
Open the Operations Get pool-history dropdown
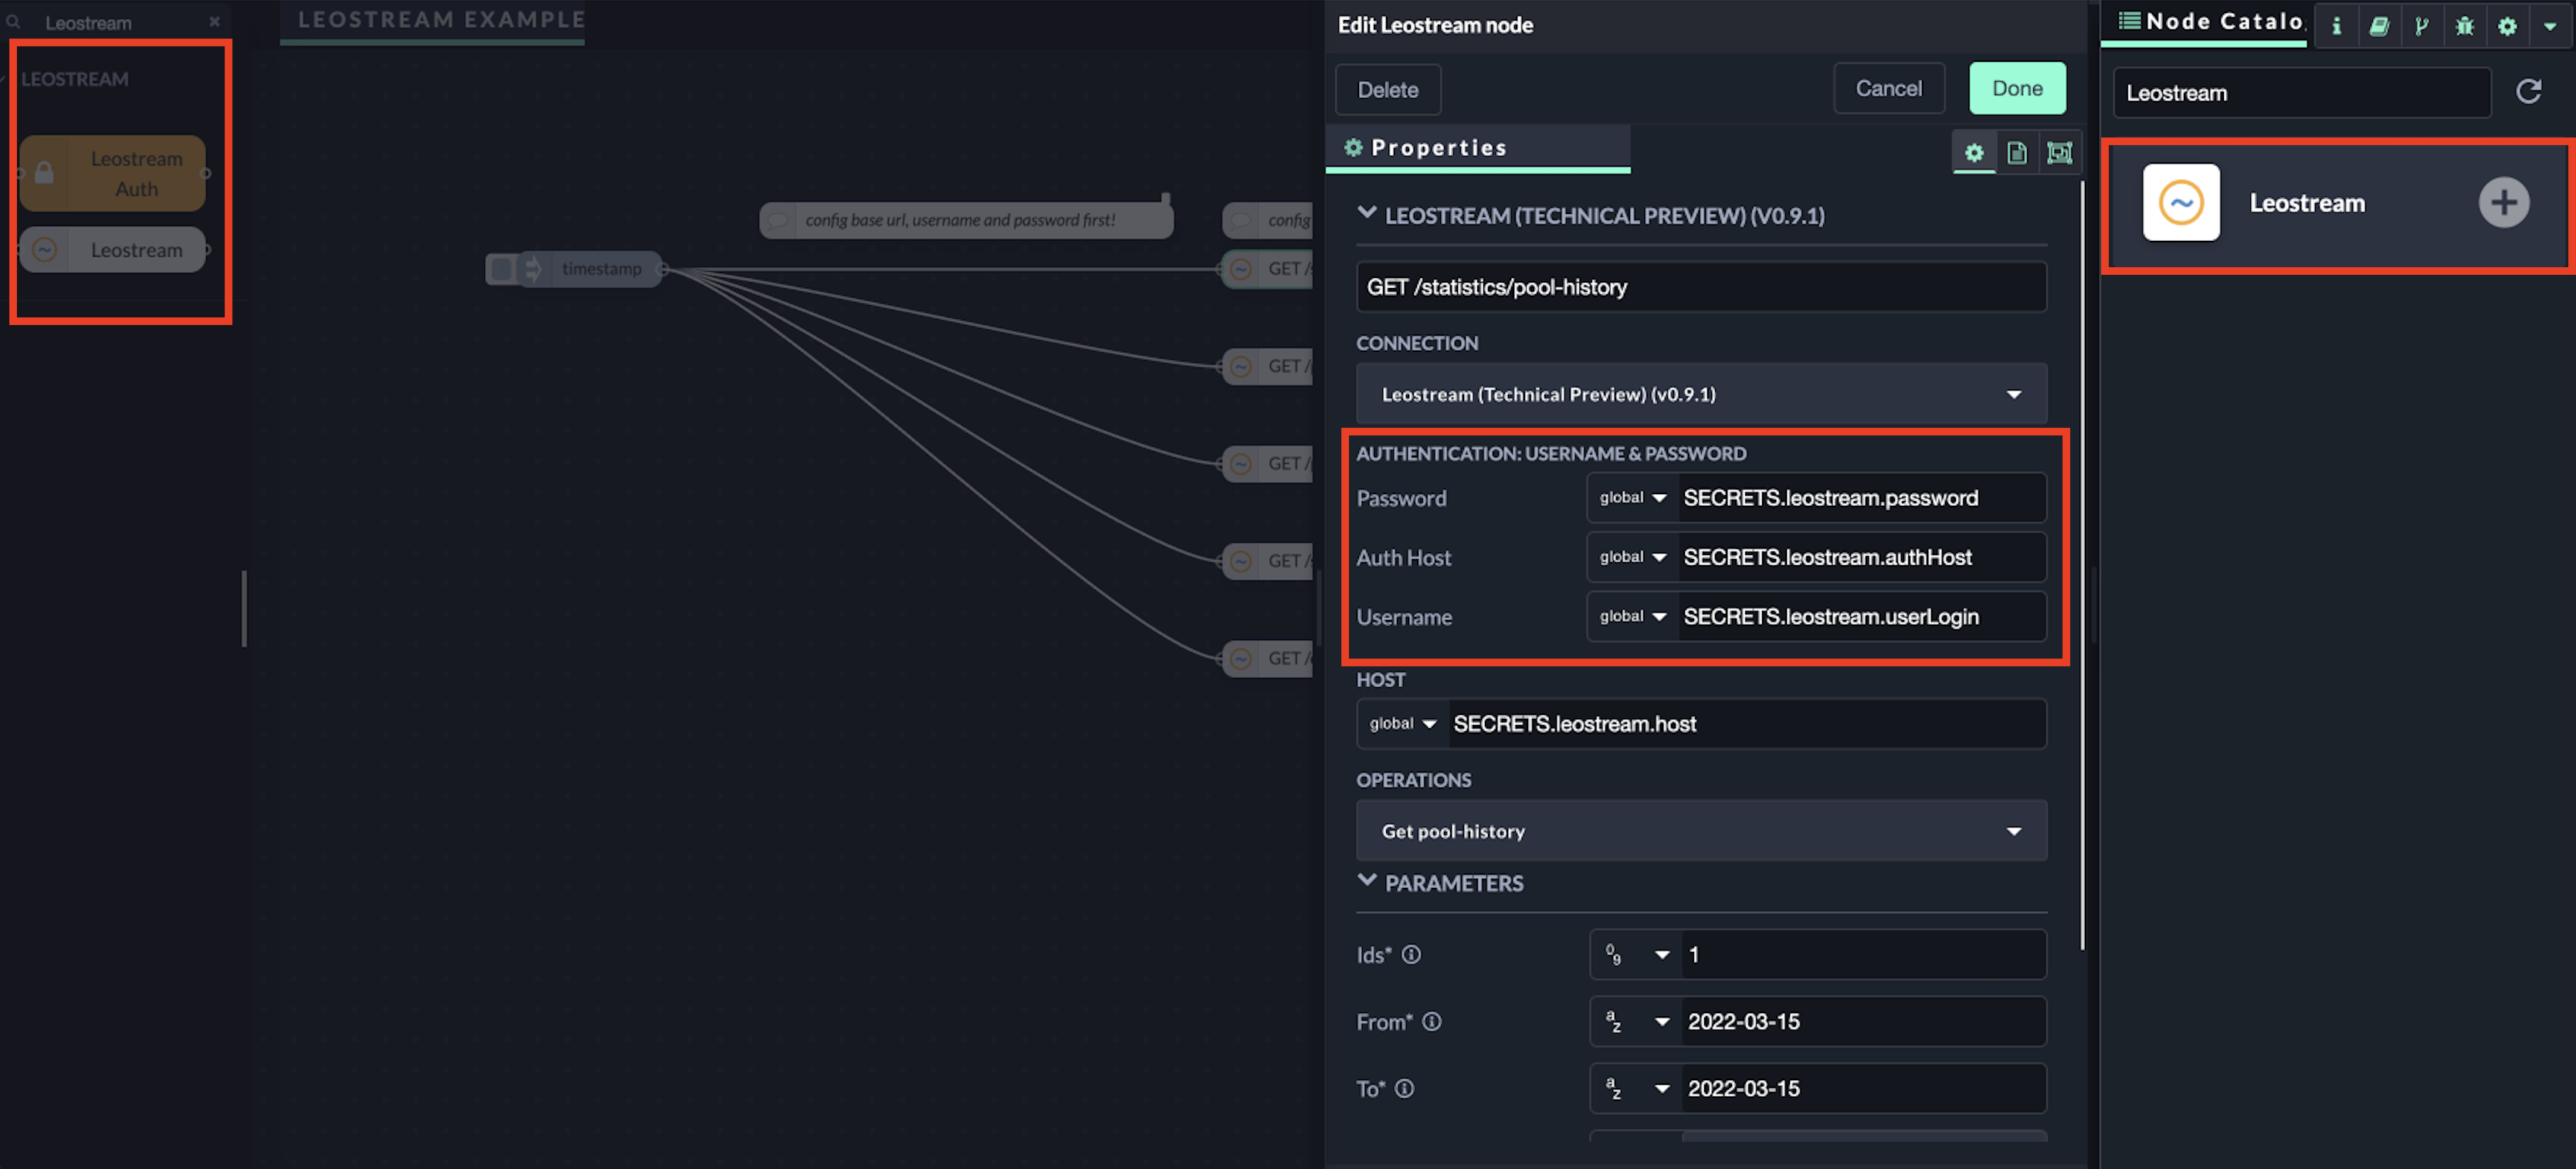(1700, 831)
